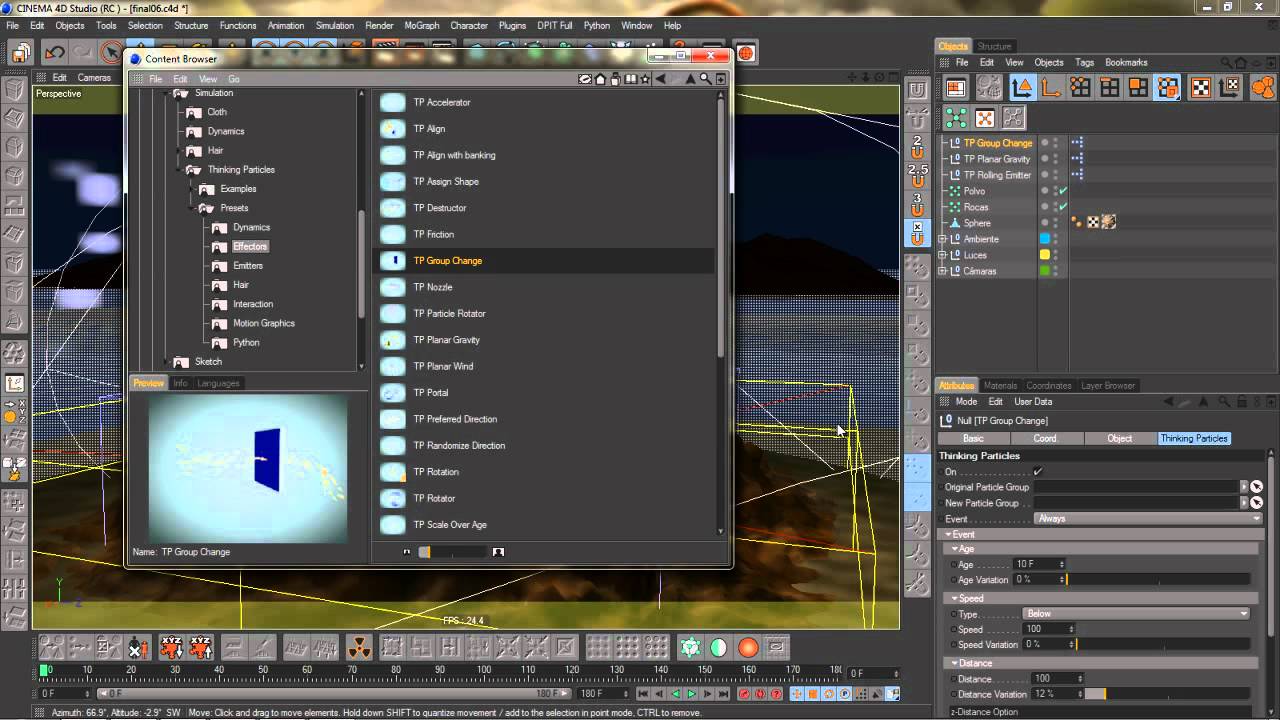This screenshot has height=720, width=1280.
Task: Collapse the Distance section in Attributes
Action: (957, 663)
